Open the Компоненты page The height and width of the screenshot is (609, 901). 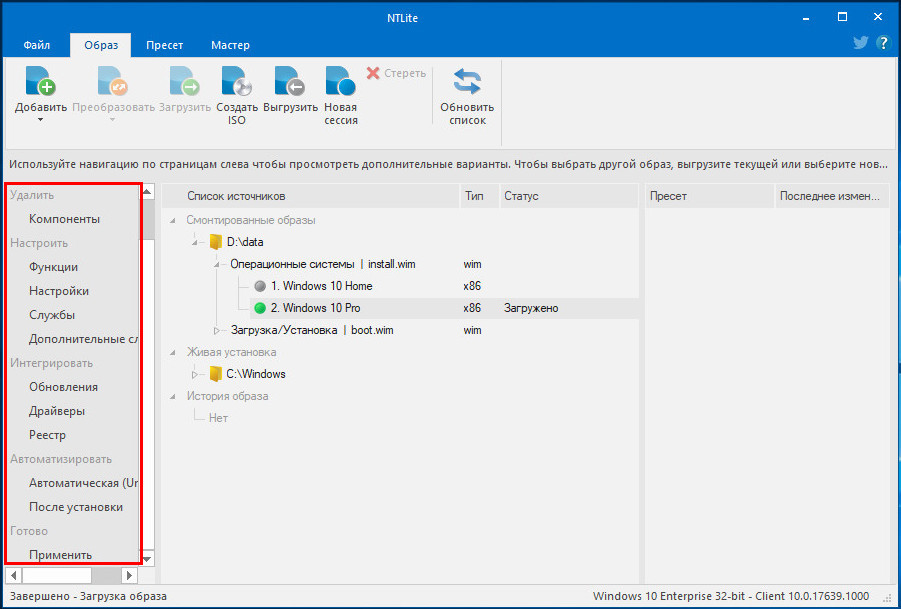(x=64, y=219)
